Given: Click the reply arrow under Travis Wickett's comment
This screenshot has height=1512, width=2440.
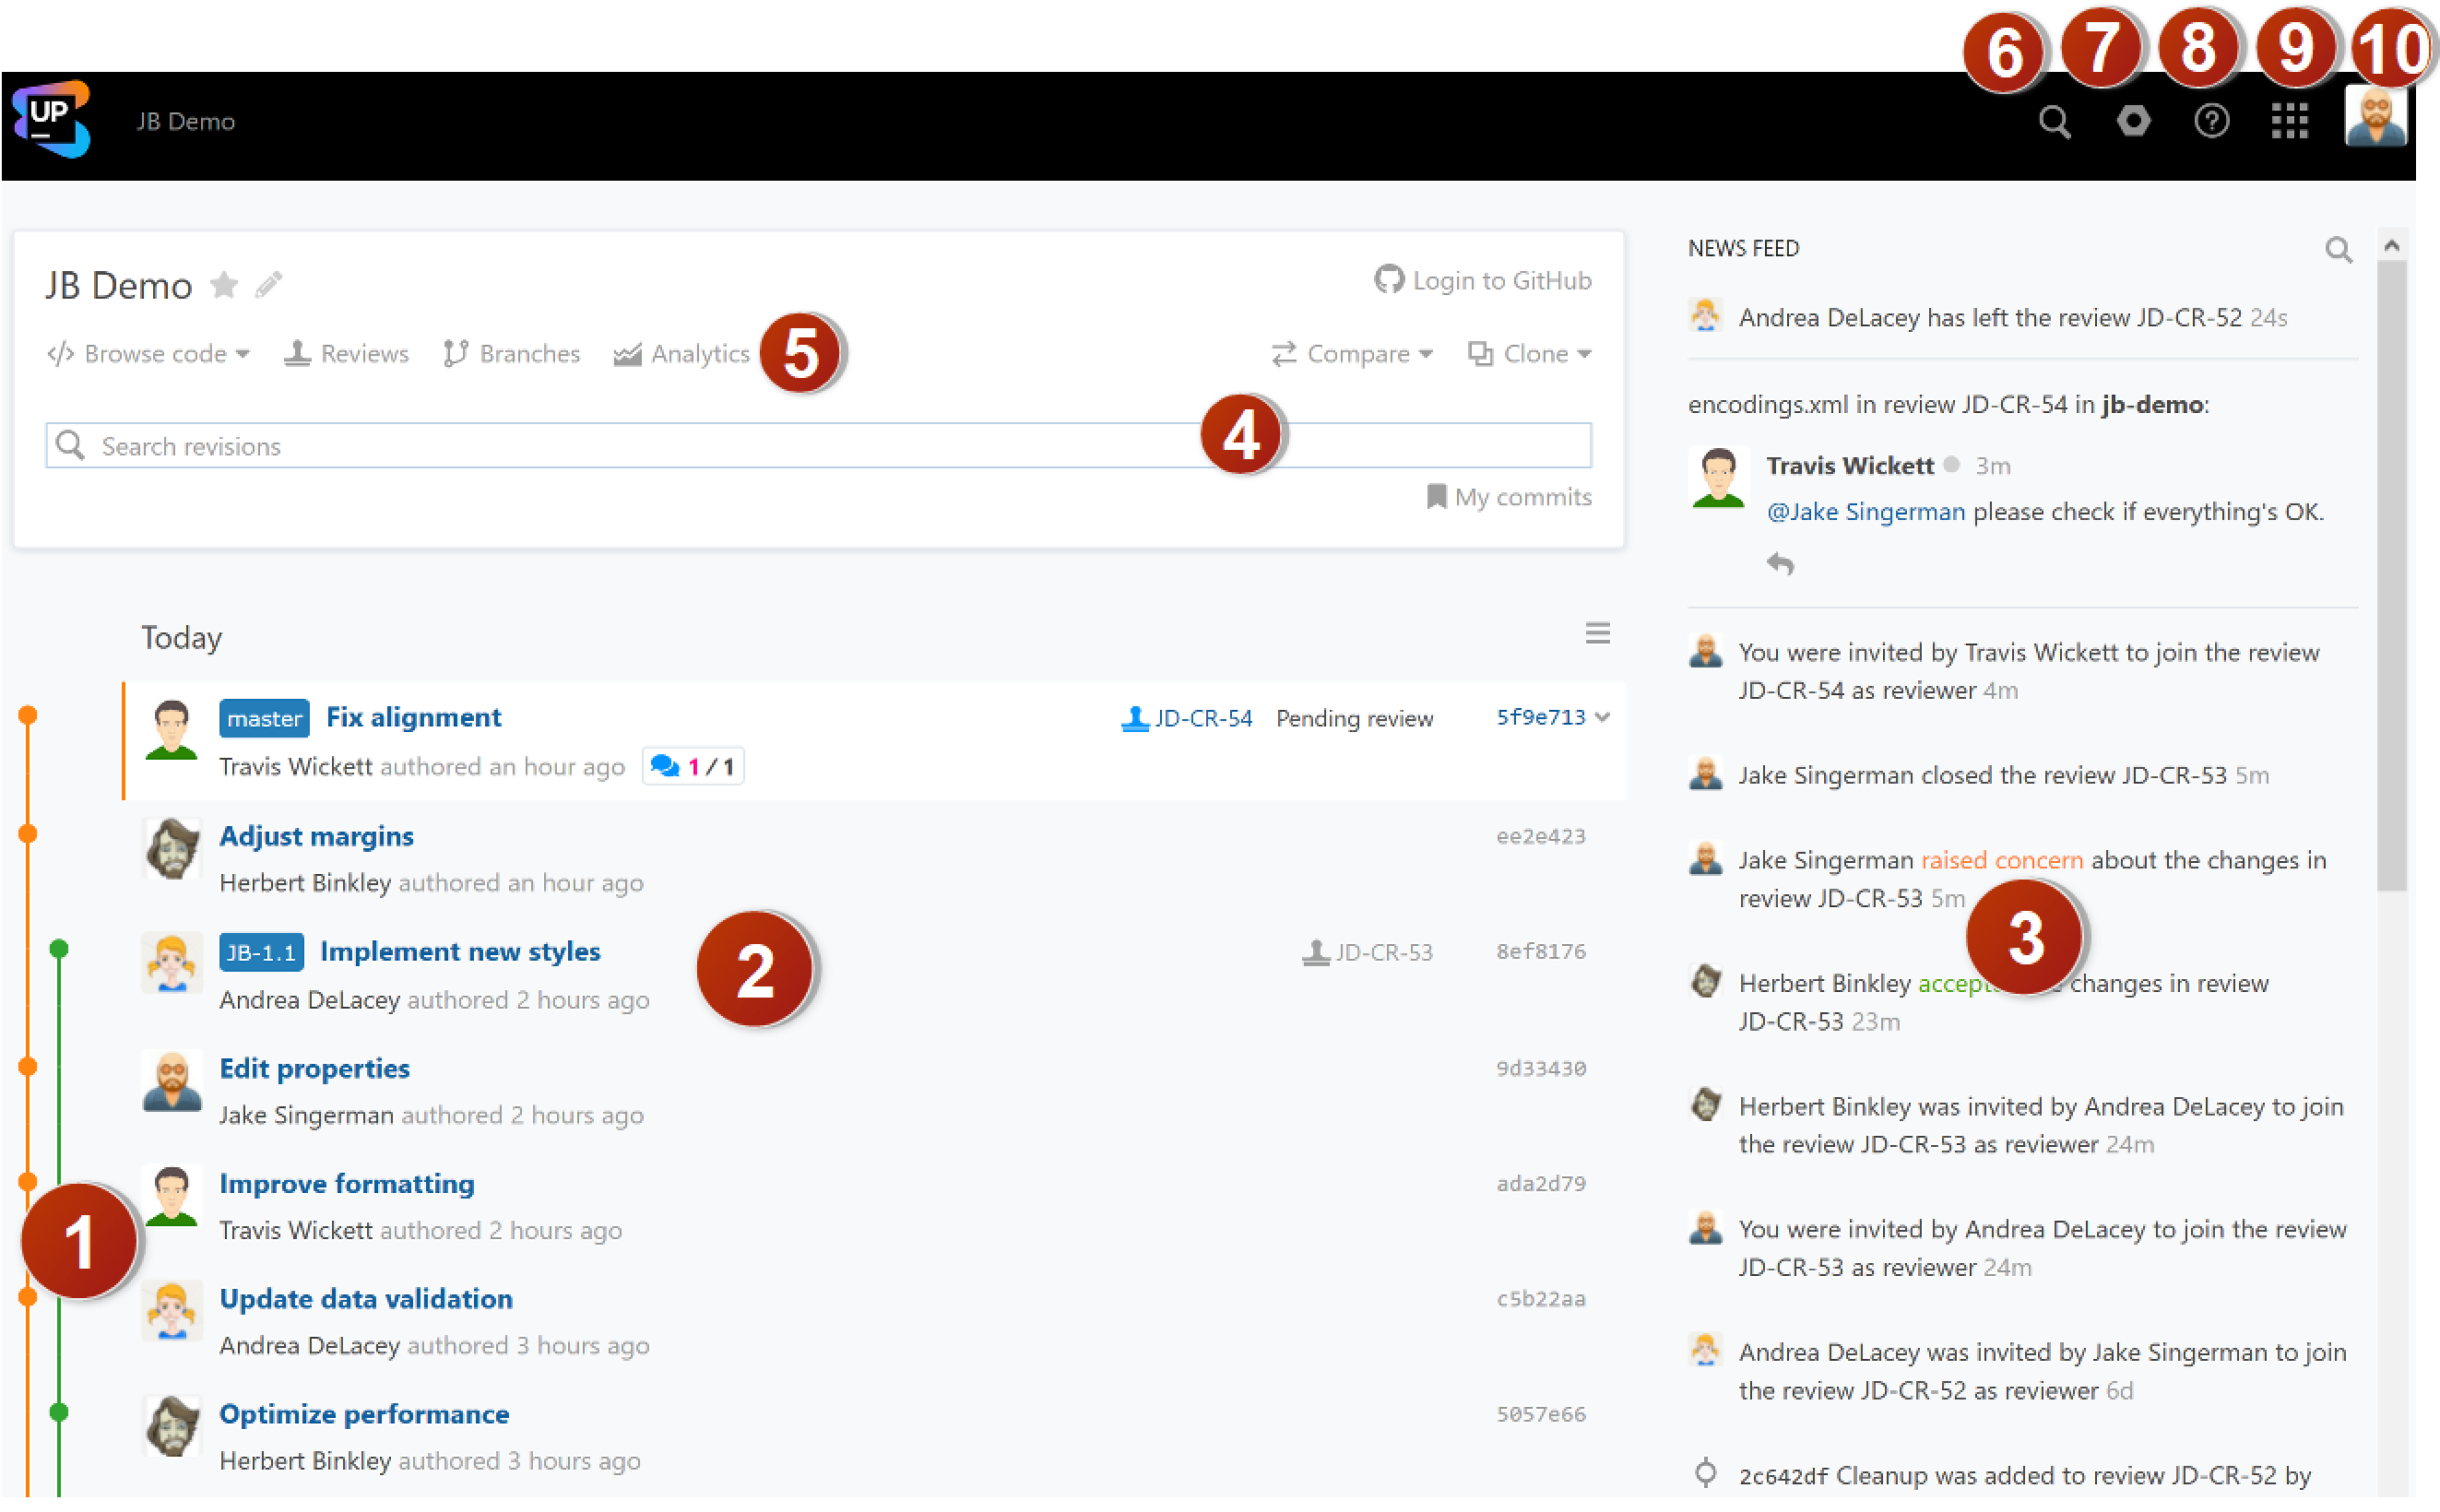Looking at the screenshot, I should point(1780,564).
